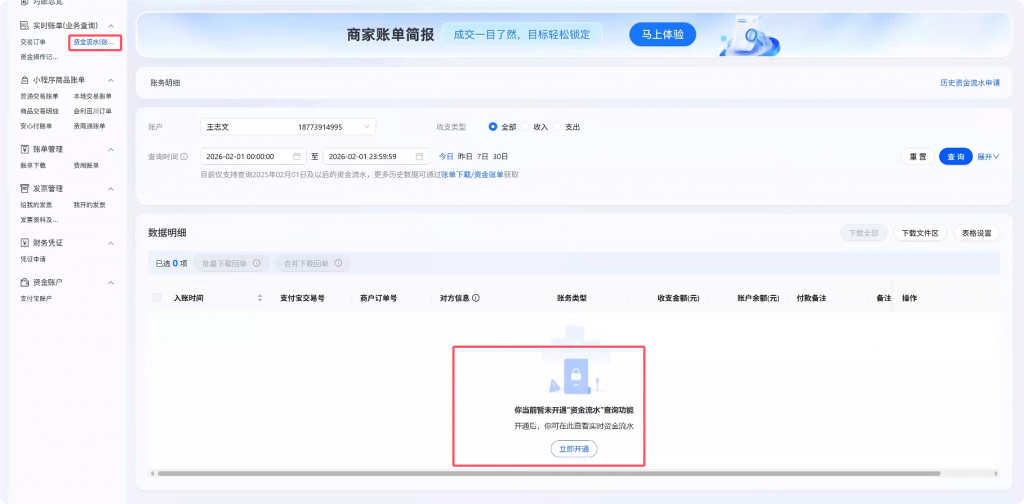Click the info icon next to 查询时间

[184, 157]
